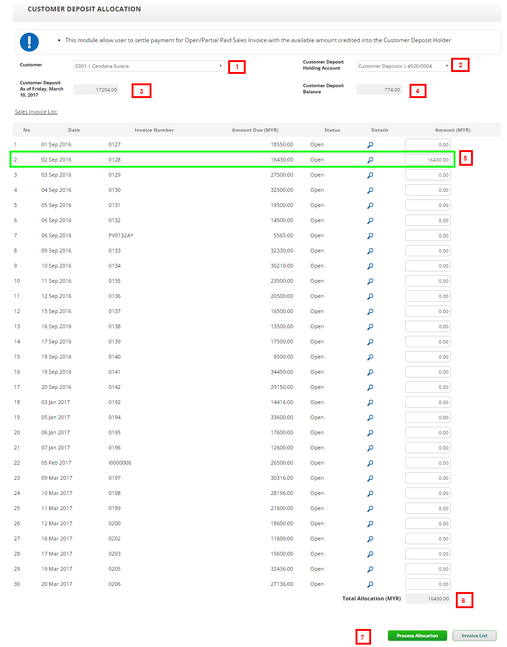
Task: Select the Total Allocation (MYR) field
Action: (x=428, y=599)
